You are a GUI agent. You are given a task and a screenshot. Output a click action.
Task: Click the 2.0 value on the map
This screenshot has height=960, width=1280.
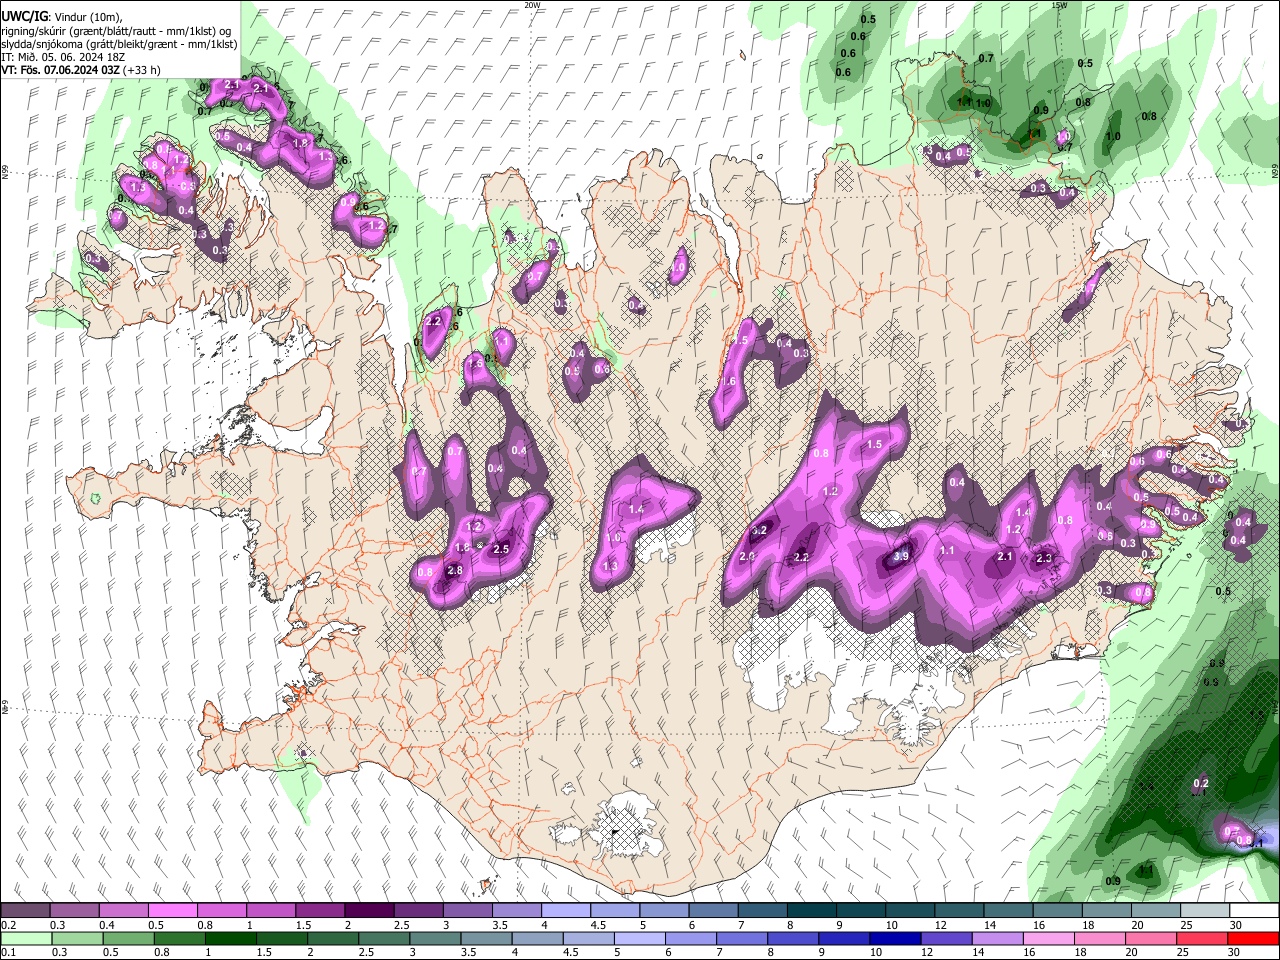coord(747,557)
